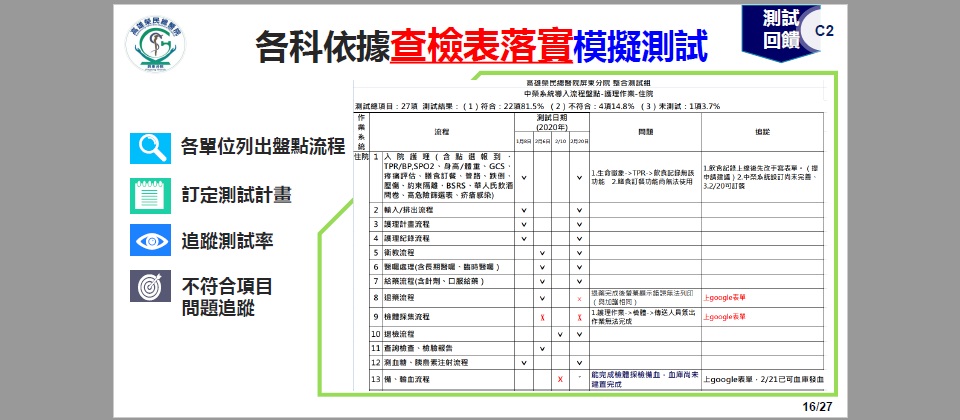Screen dimensions: 960x420
Task: Click the 追蹤測試率 label
Action: point(227,241)
